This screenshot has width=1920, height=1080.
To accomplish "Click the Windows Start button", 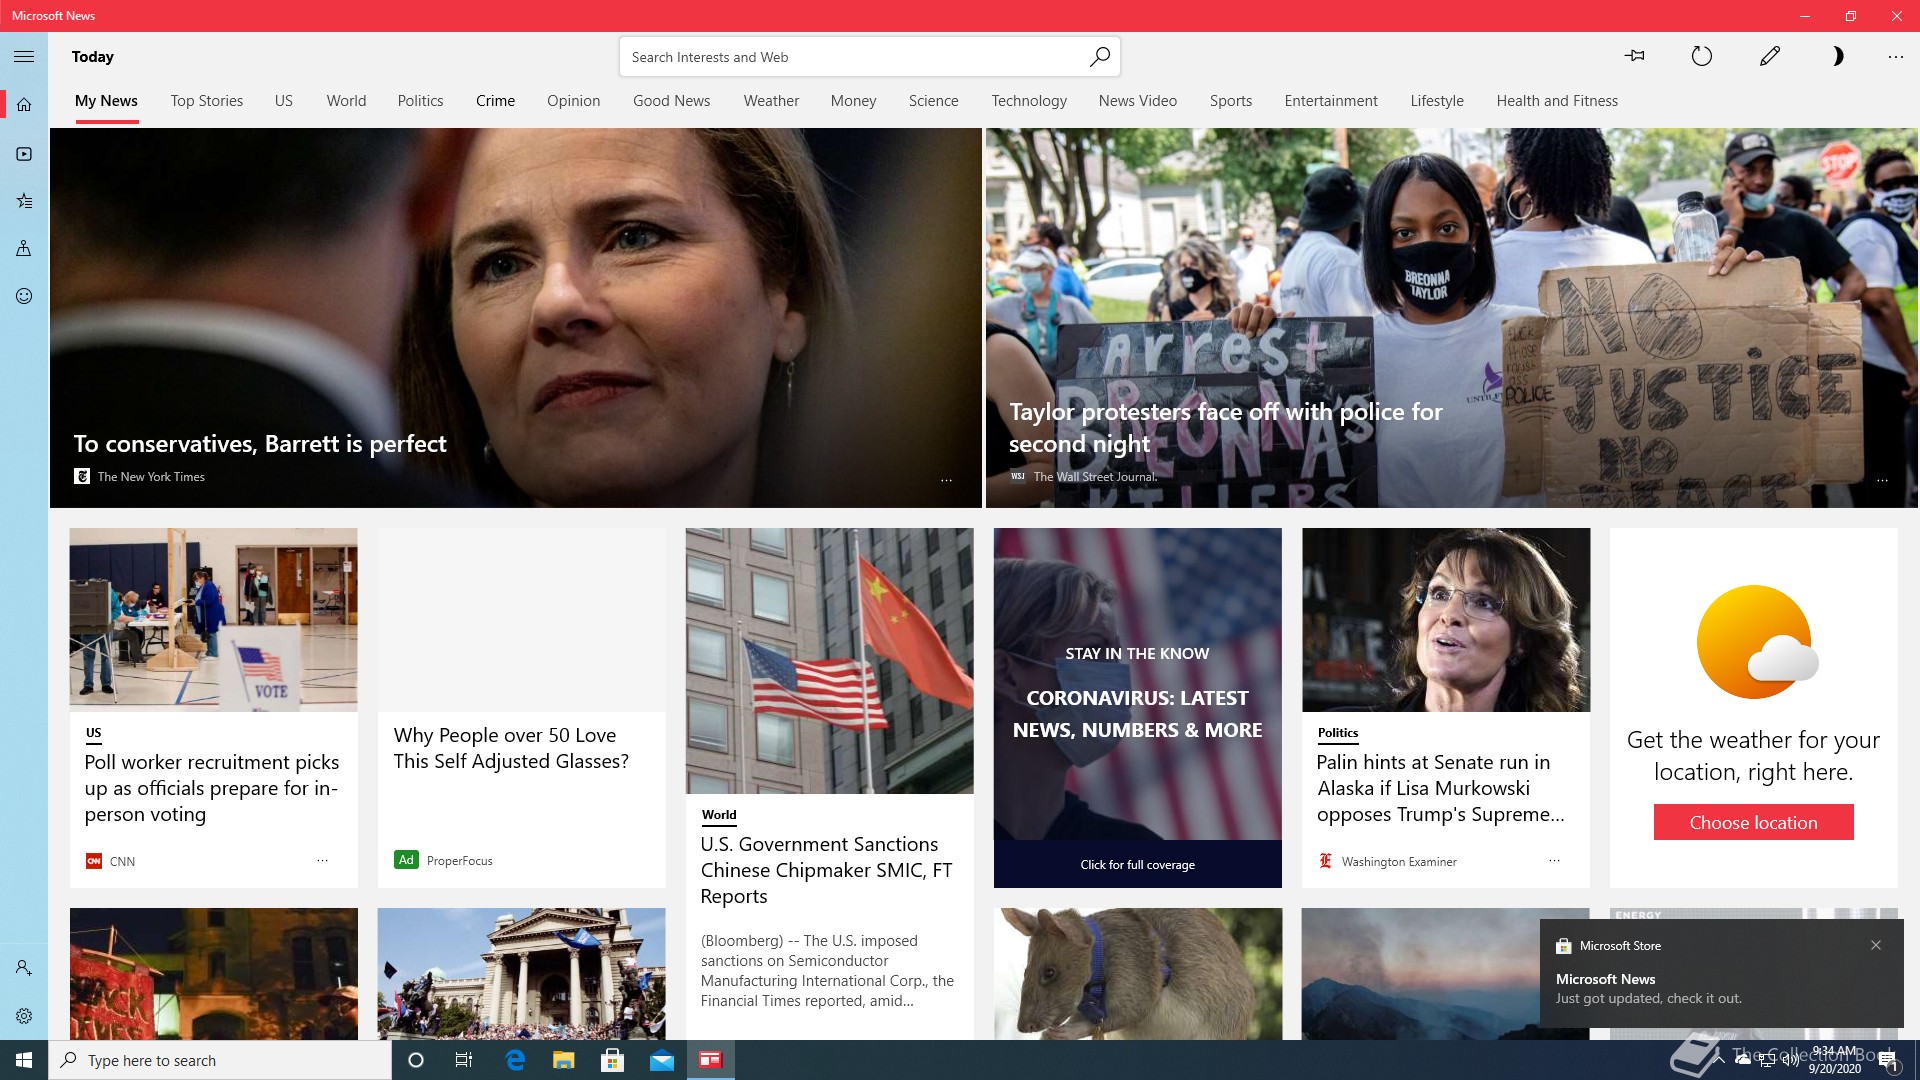I will pyautogui.click(x=24, y=1060).
